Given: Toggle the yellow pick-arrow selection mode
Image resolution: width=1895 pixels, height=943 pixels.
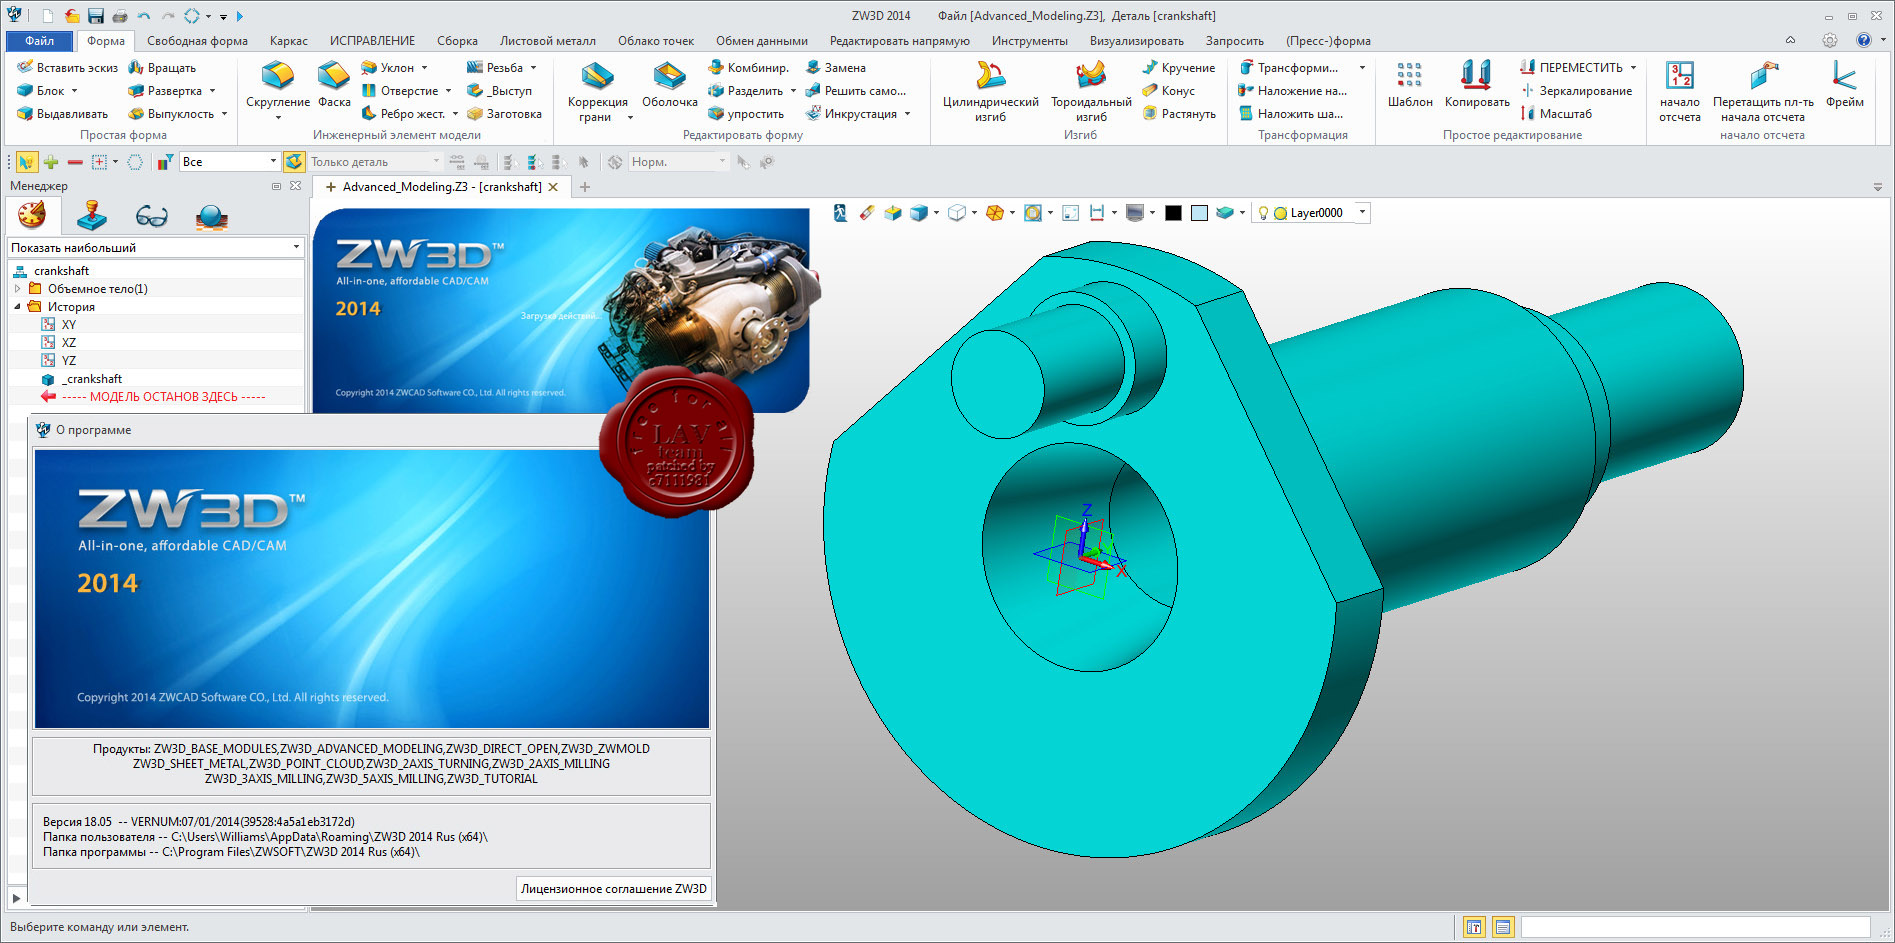Looking at the screenshot, I should click(26, 162).
